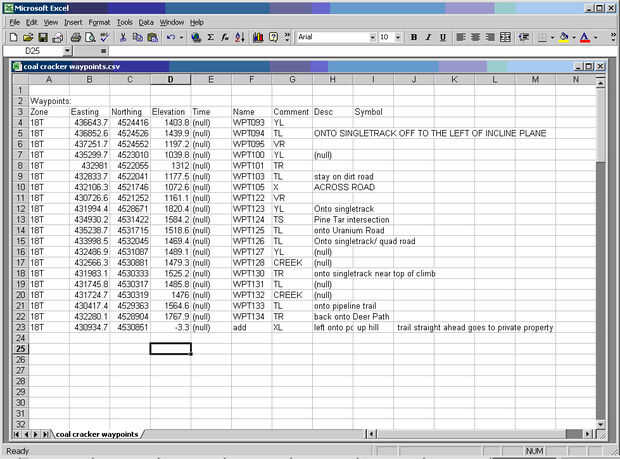The width and height of the screenshot is (620, 459).
Task: Click Merge and Center icon
Action: pos(505,37)
